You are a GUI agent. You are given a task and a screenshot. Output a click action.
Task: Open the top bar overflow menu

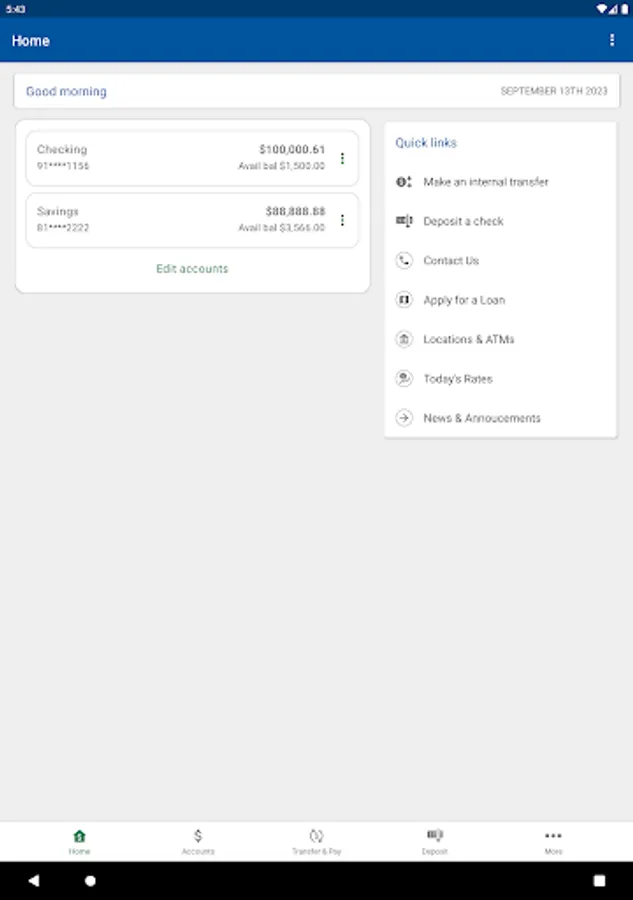click(612, 40)
